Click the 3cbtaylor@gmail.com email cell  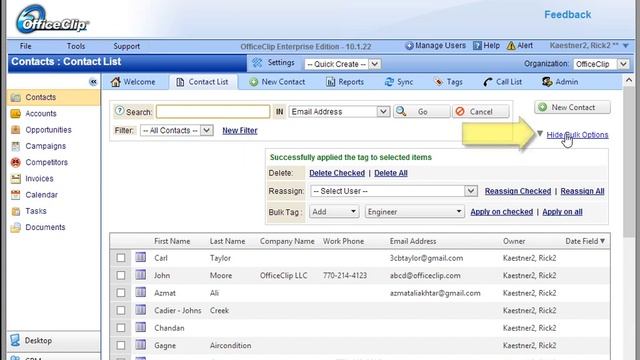click(x=426, y=258)
